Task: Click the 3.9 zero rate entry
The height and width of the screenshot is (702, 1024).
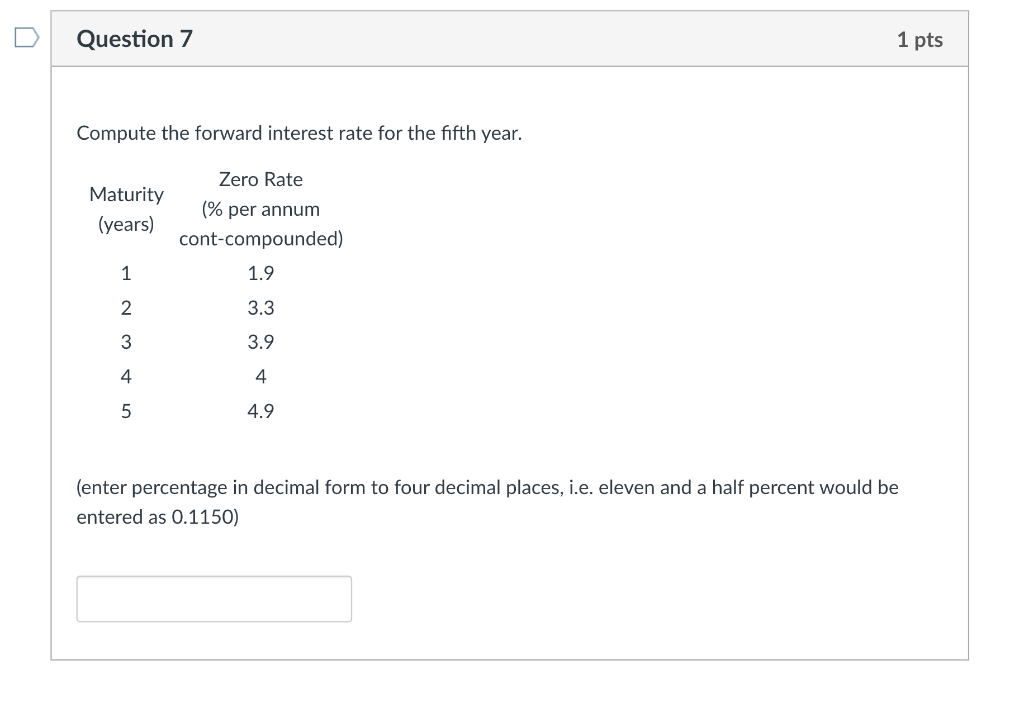Action: (260, 341)
